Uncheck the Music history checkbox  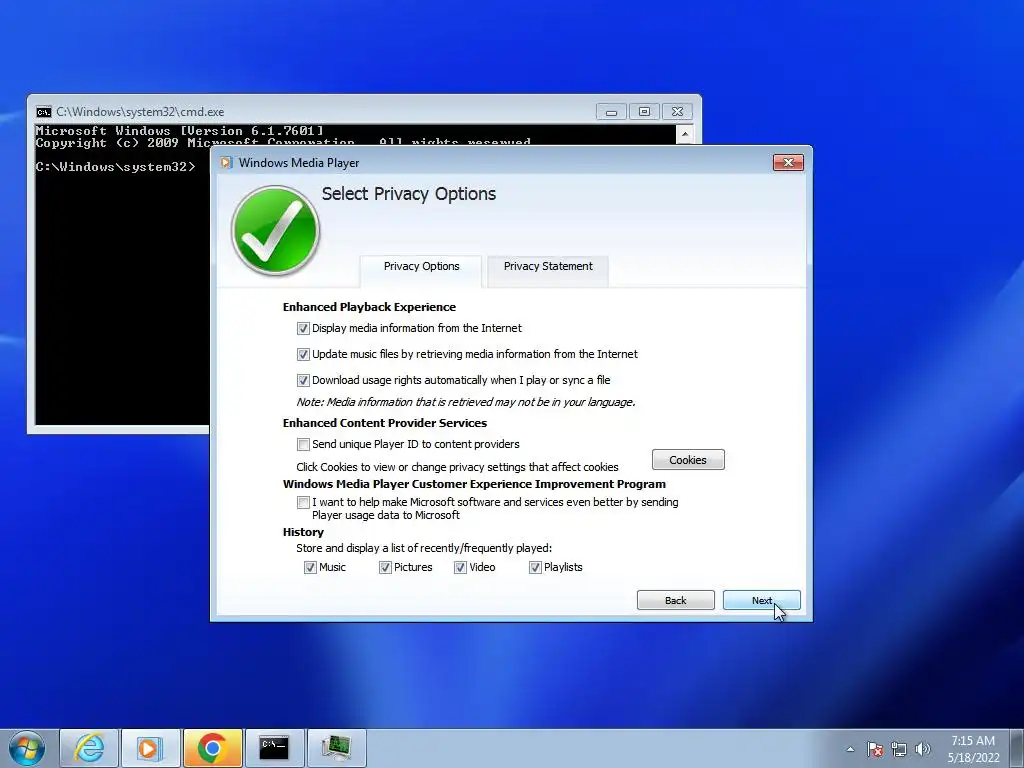click(310, 568)
